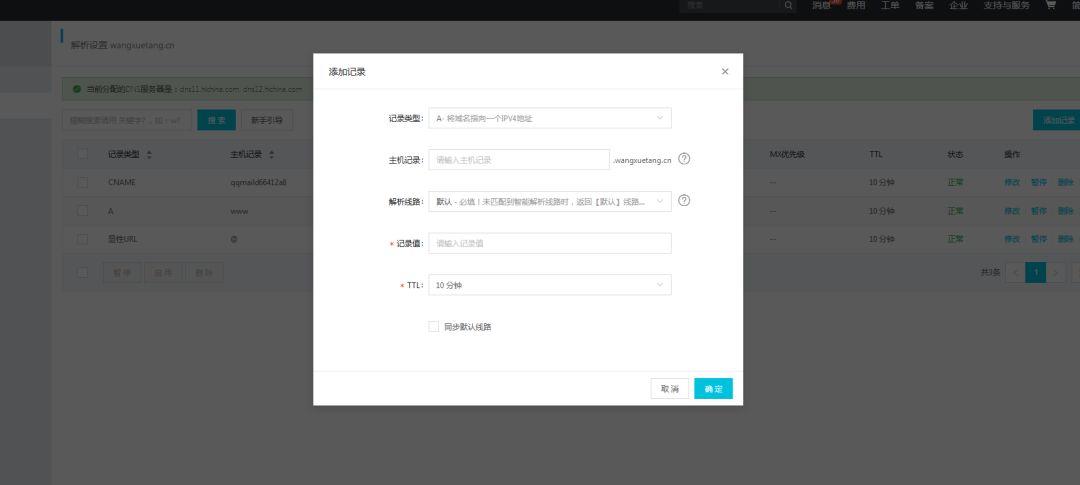
Task: Expand the 记录类型 dropdown
Action: 550,118
